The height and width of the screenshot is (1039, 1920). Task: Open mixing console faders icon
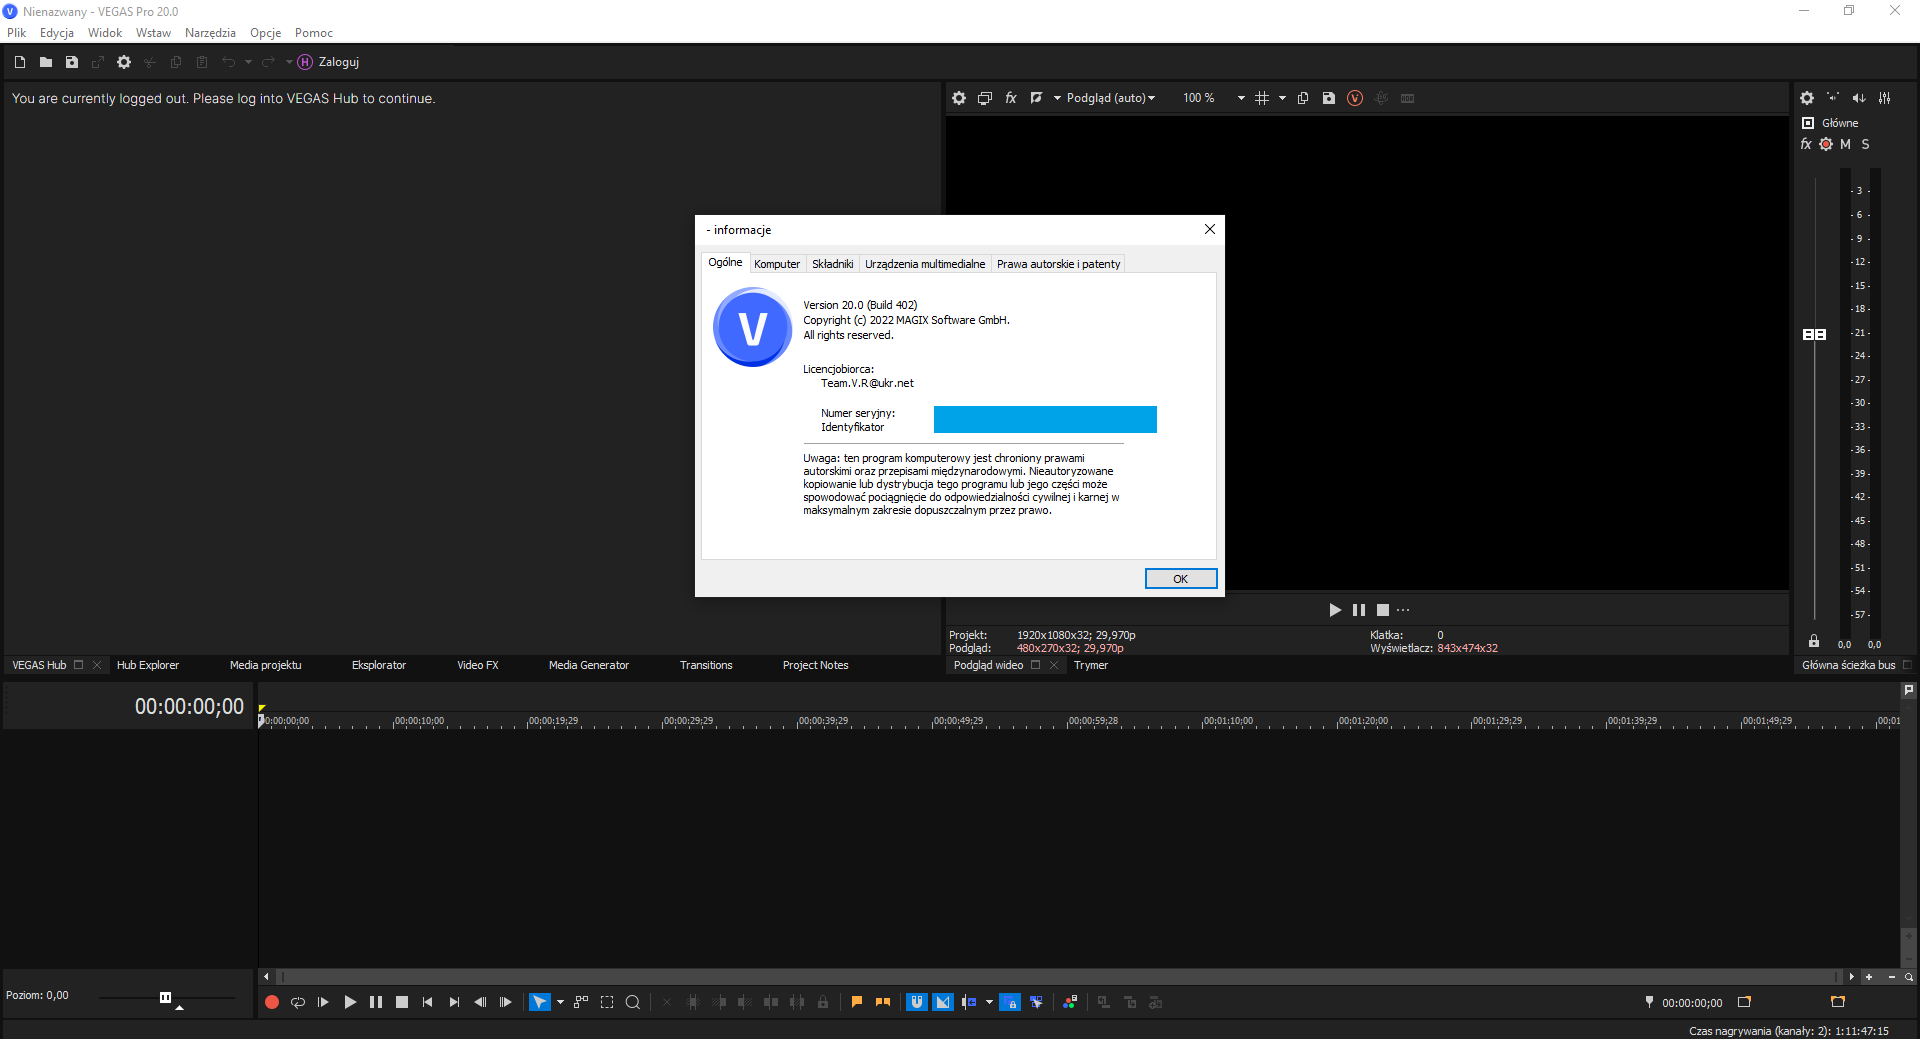[1885, 98]
